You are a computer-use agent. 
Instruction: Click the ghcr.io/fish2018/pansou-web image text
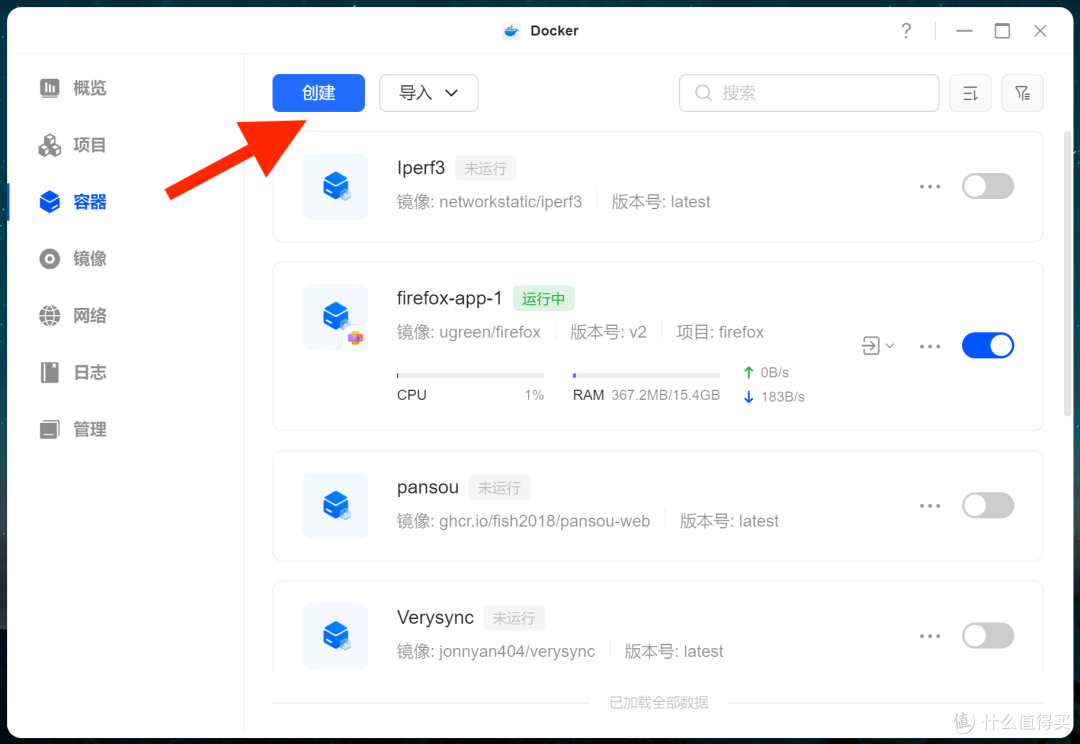click(544, 521)
